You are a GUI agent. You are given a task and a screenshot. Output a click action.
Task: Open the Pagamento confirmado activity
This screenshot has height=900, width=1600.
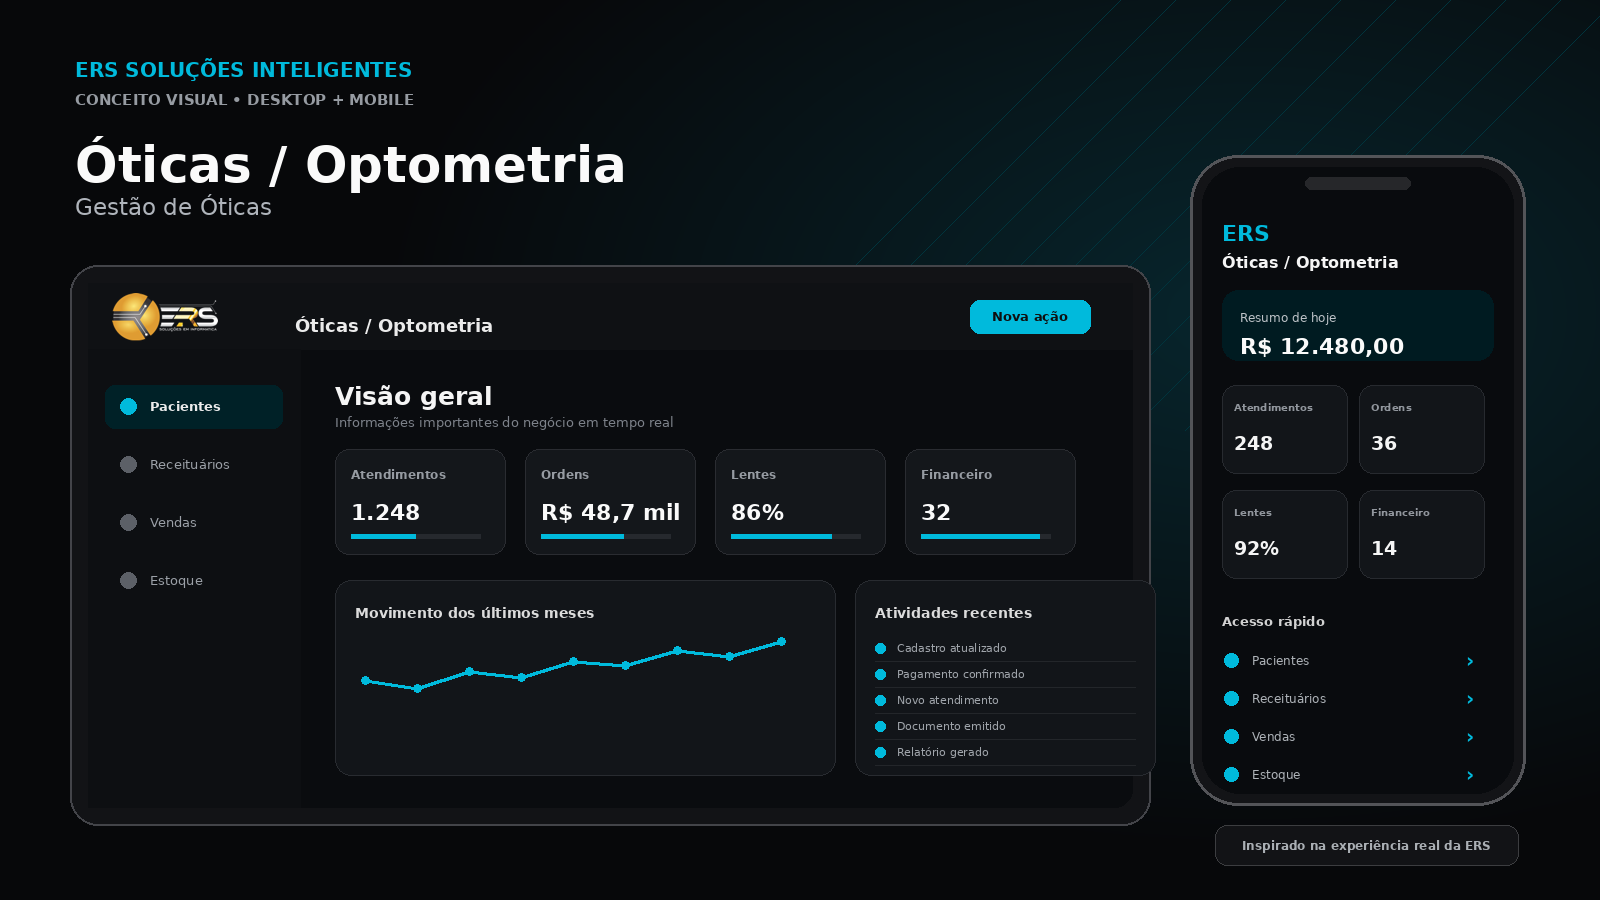(1005, 675)
